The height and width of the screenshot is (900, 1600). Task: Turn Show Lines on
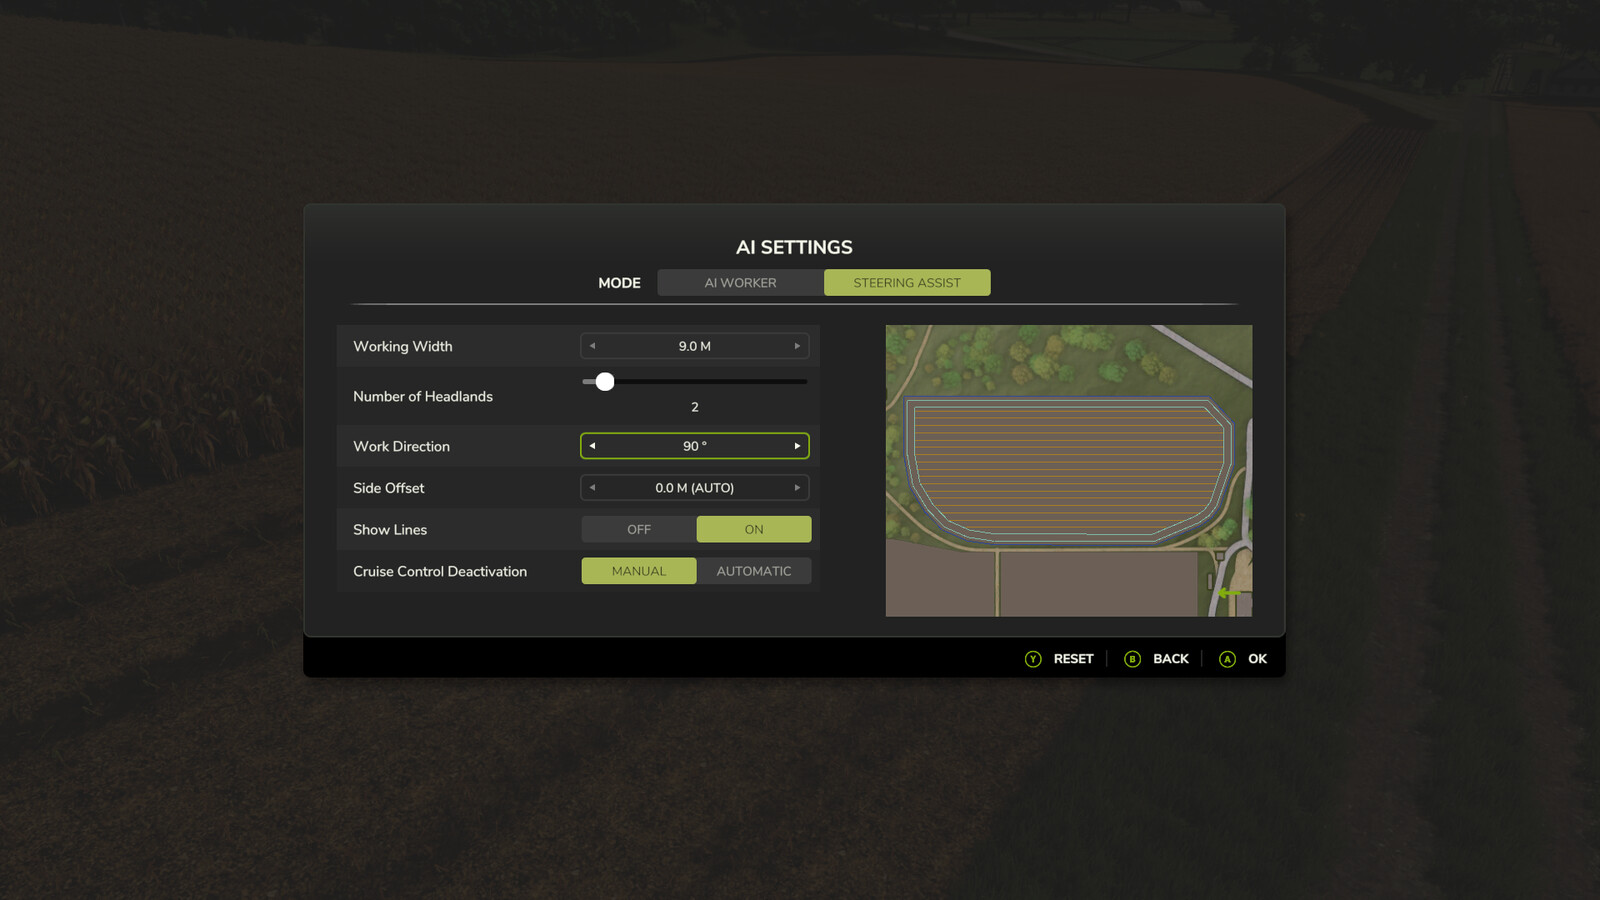[x=754, y=530]
